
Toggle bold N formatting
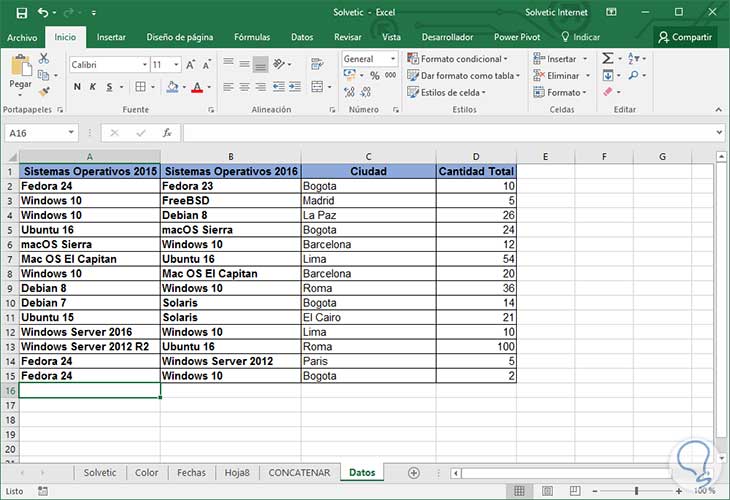[77, 87]
